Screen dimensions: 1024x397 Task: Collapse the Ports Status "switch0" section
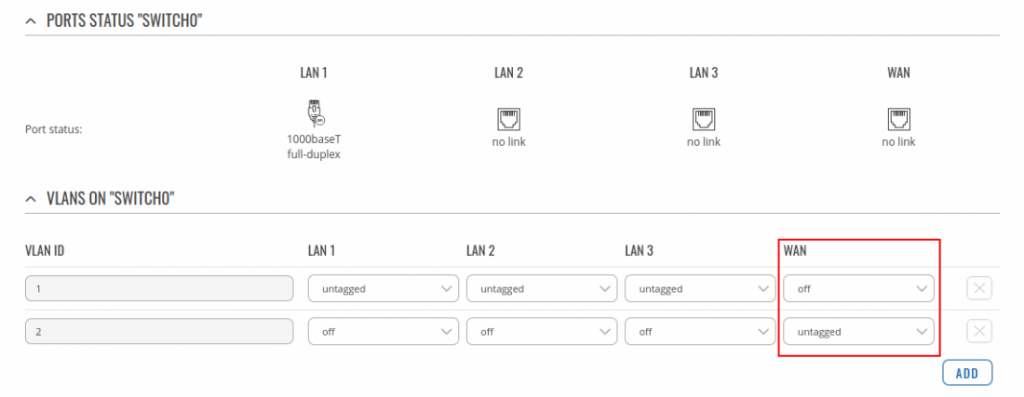tap(30, 20)
